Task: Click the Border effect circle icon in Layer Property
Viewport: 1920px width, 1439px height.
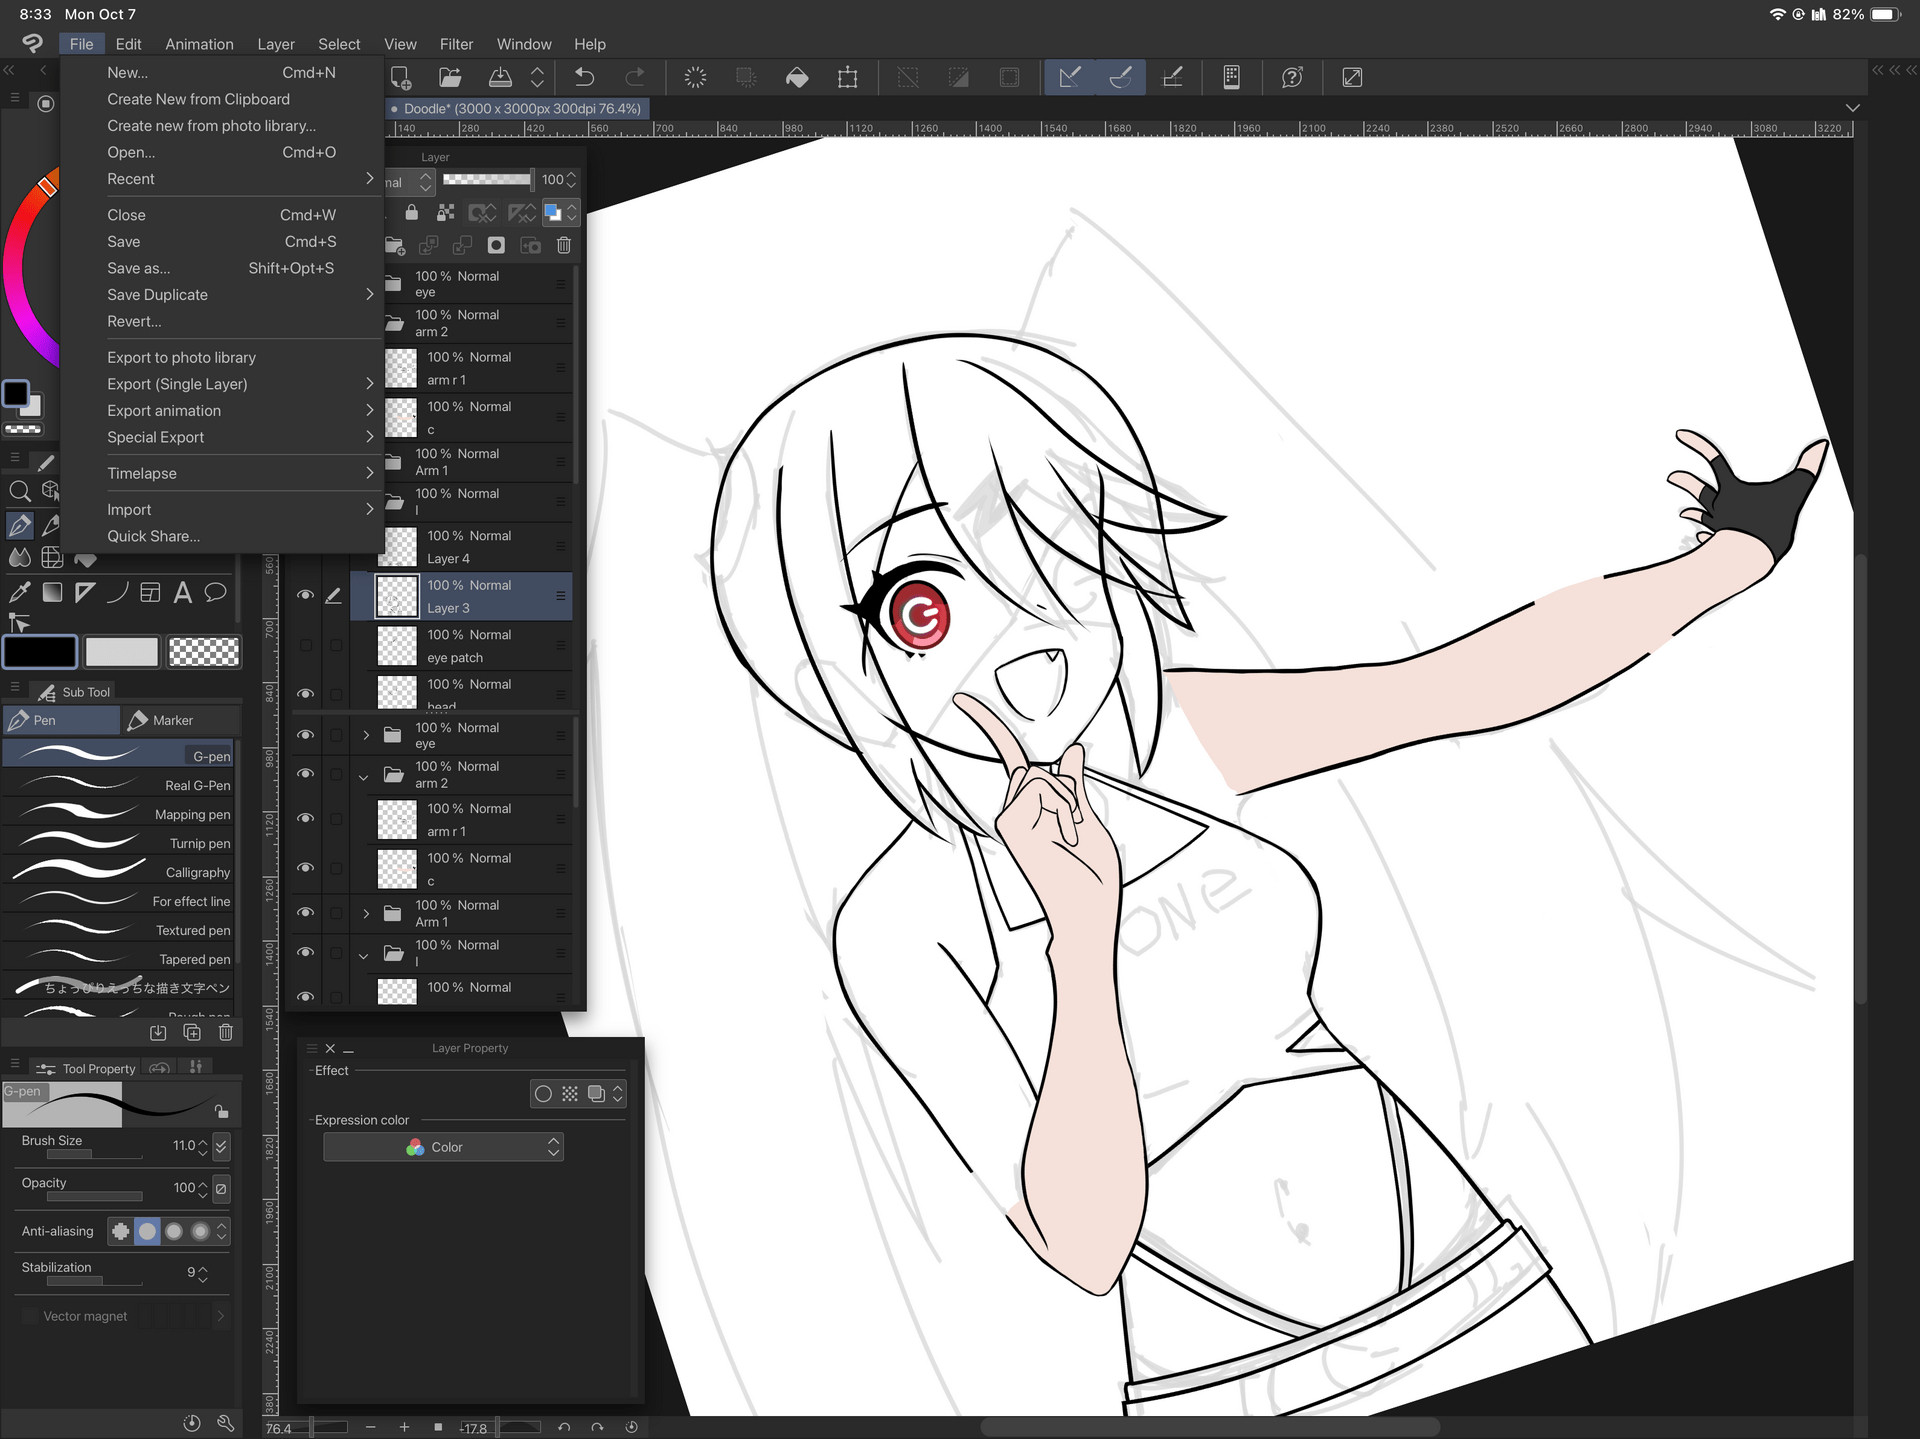Action: pyautogui.click(x=543, y=1094)
